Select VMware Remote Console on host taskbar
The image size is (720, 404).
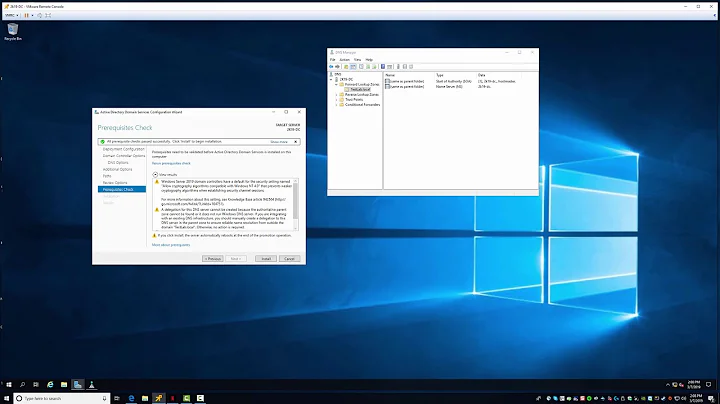click(158, 398)
